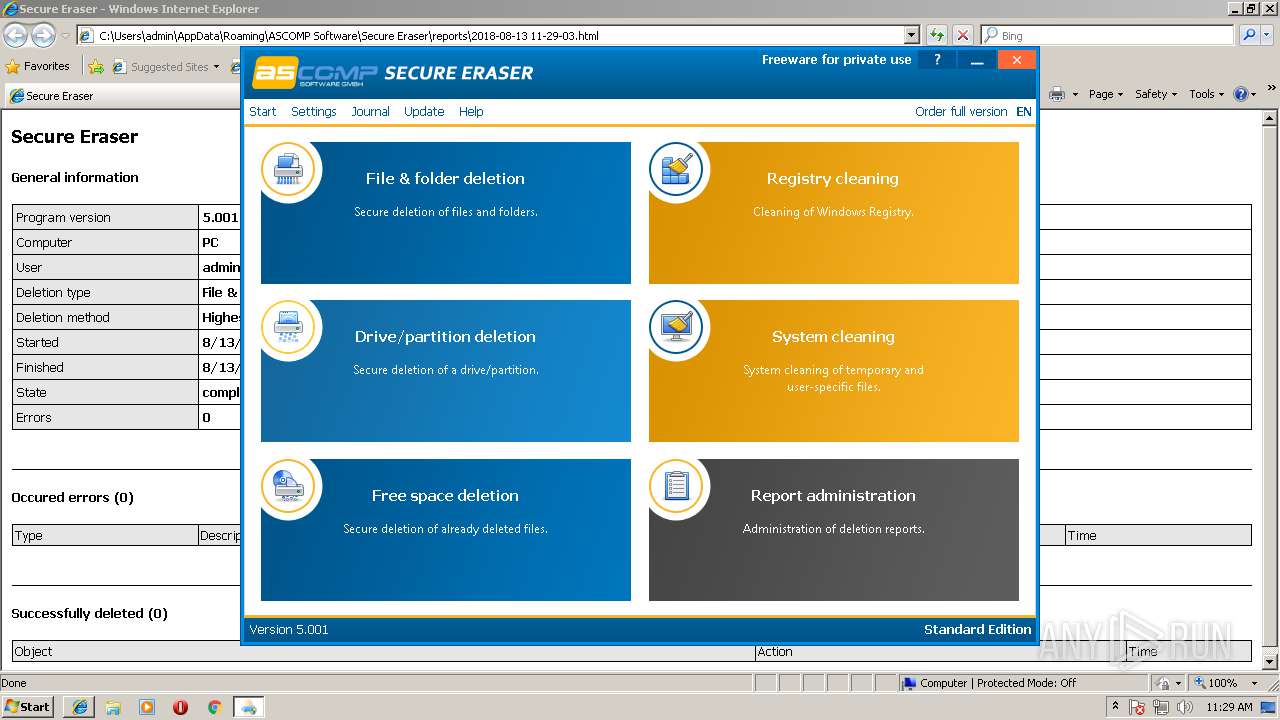The height and width of the screenshot is (720, 1280).
Task: Click the IE vertical scrollbar down arrow
Action: 1270,662
